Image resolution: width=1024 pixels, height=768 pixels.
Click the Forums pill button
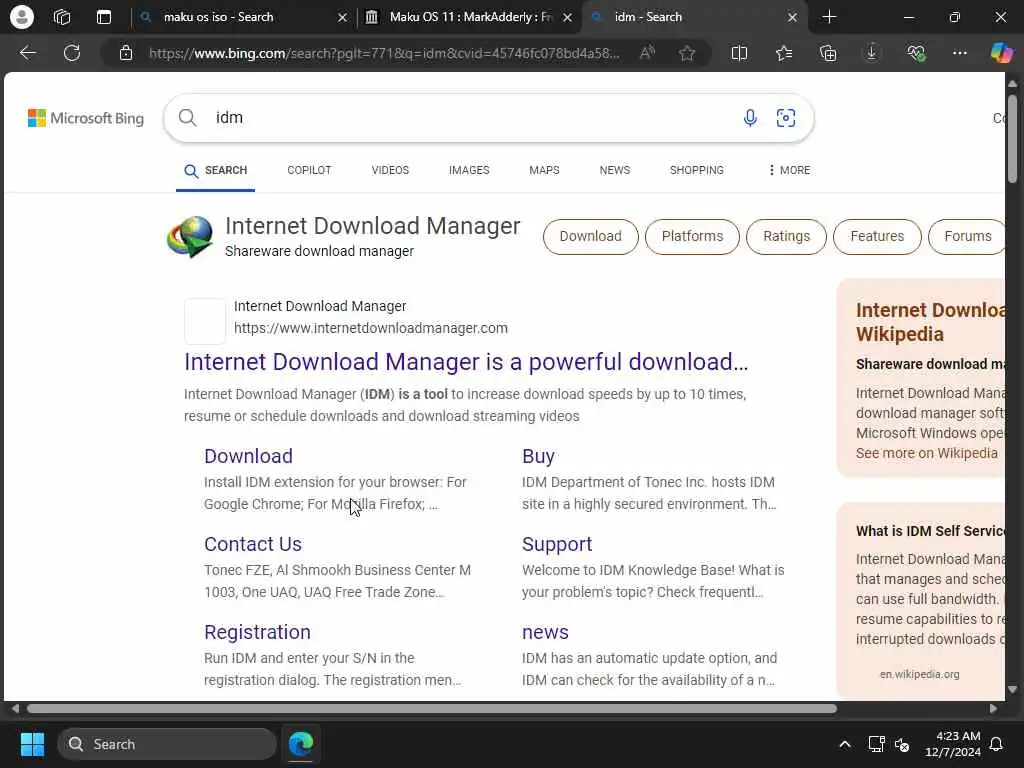click(967, 236)
